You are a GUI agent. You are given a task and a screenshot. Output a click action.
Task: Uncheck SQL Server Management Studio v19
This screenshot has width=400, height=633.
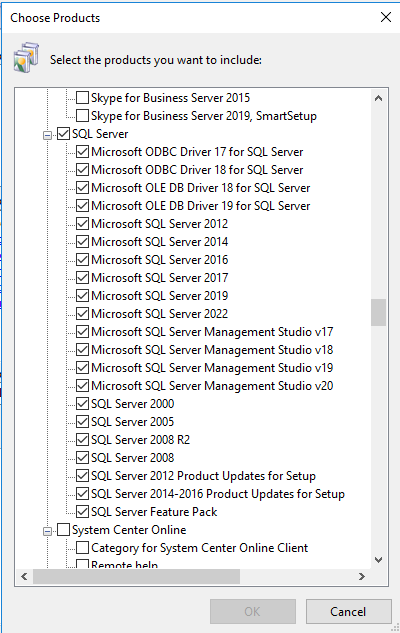pos(82,368)
